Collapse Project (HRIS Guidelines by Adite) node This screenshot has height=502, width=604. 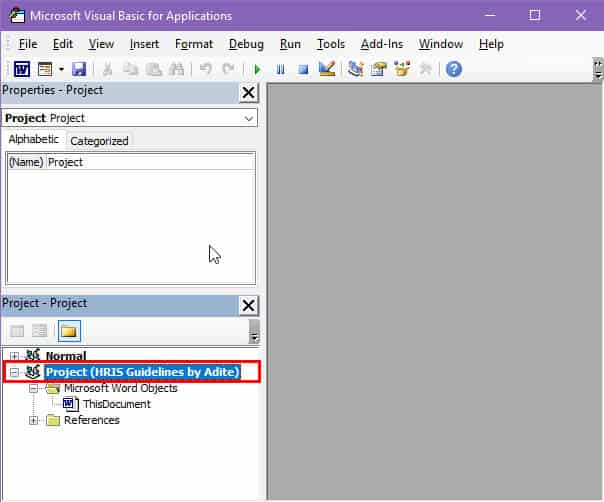click(x=14, y=372)
